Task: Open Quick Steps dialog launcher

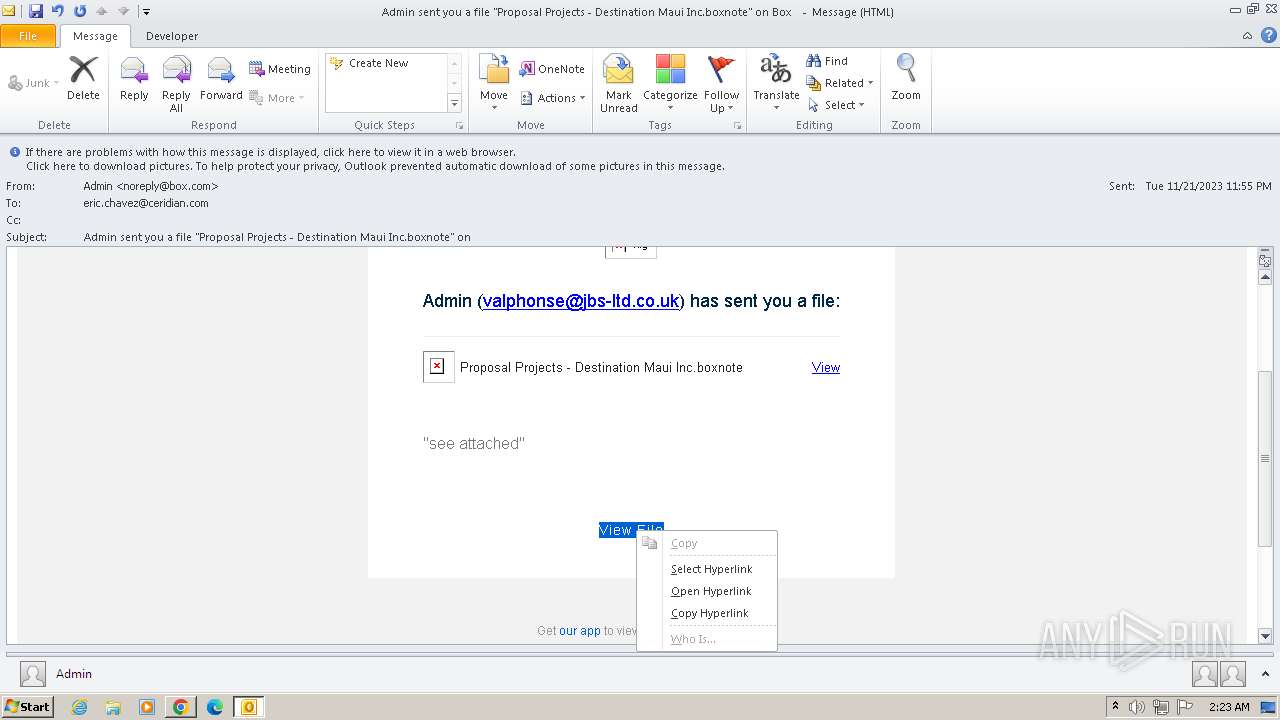Action: (x=460, y=126)
